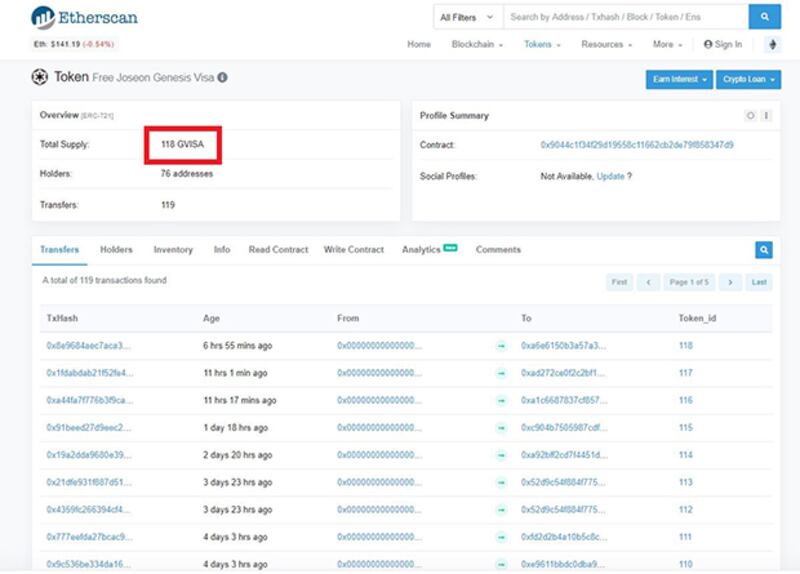Click the blue search magnifier button in header
Screen dimensions: 800x574
[764, 17]
